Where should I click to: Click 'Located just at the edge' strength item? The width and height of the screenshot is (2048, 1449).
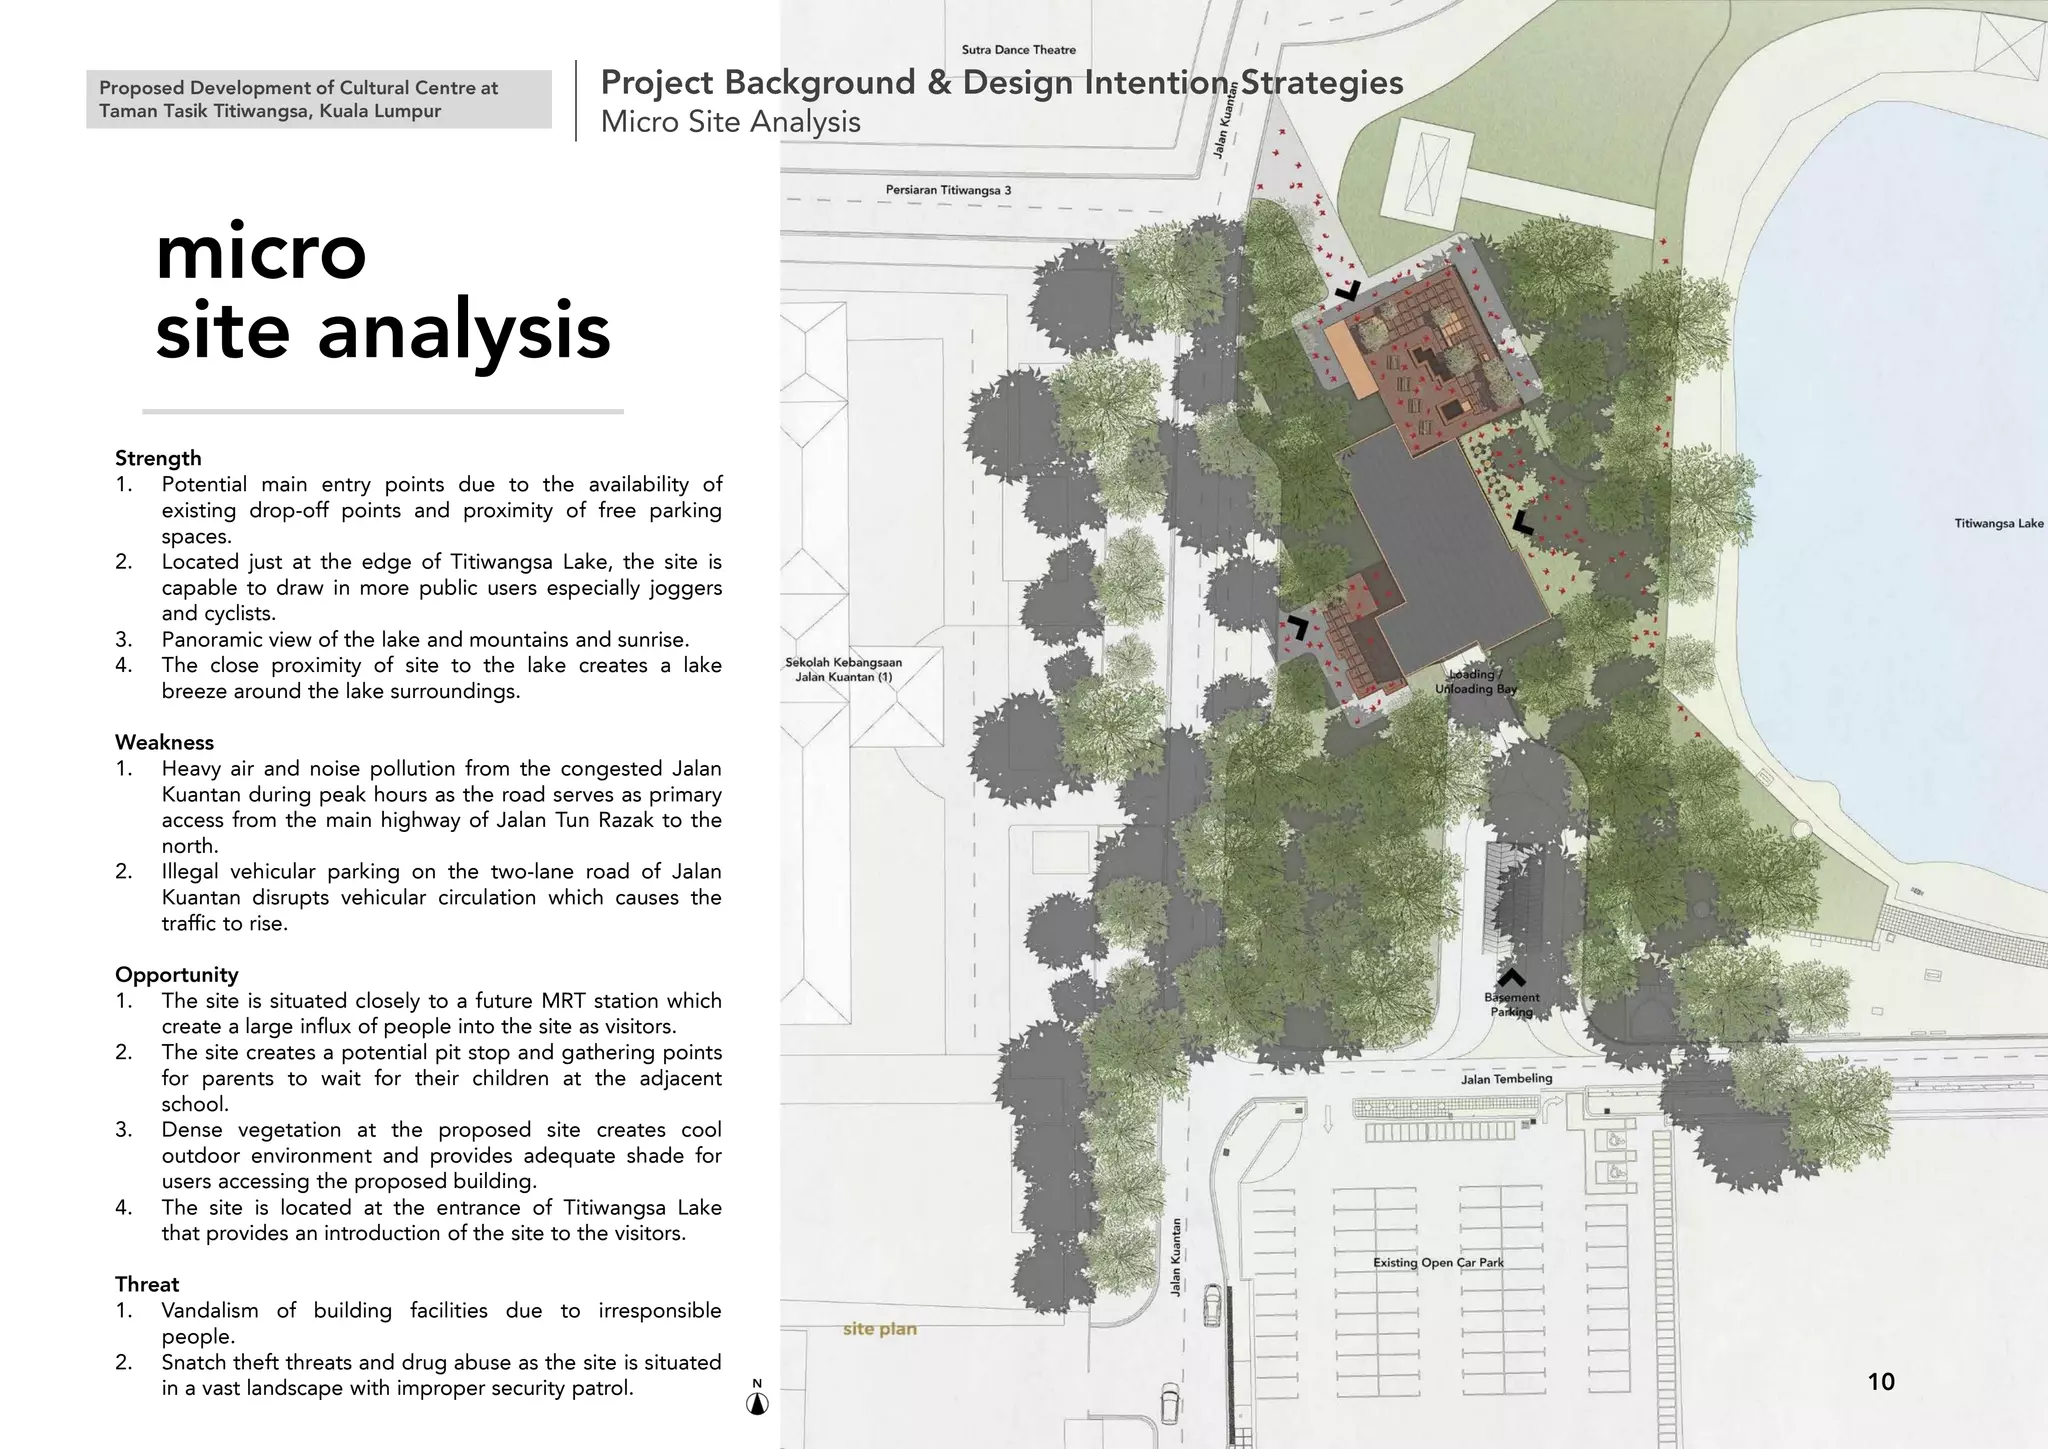[x=418, y=587]
